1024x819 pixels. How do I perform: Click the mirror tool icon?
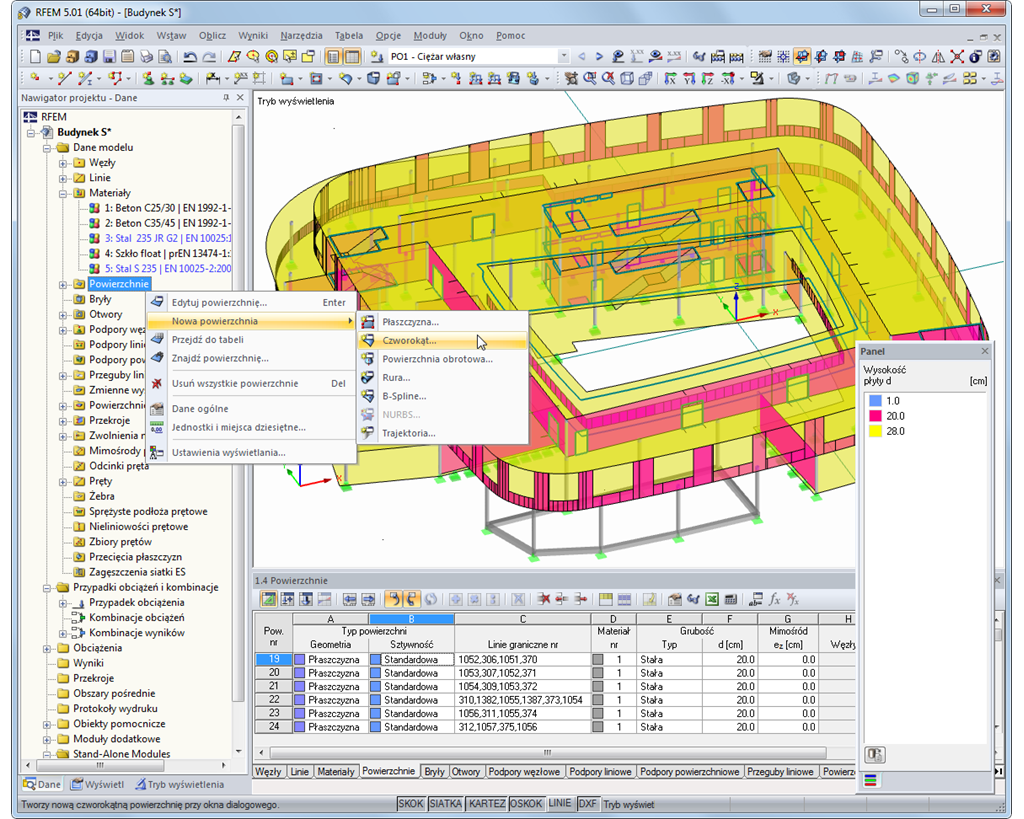click(938, 57)
